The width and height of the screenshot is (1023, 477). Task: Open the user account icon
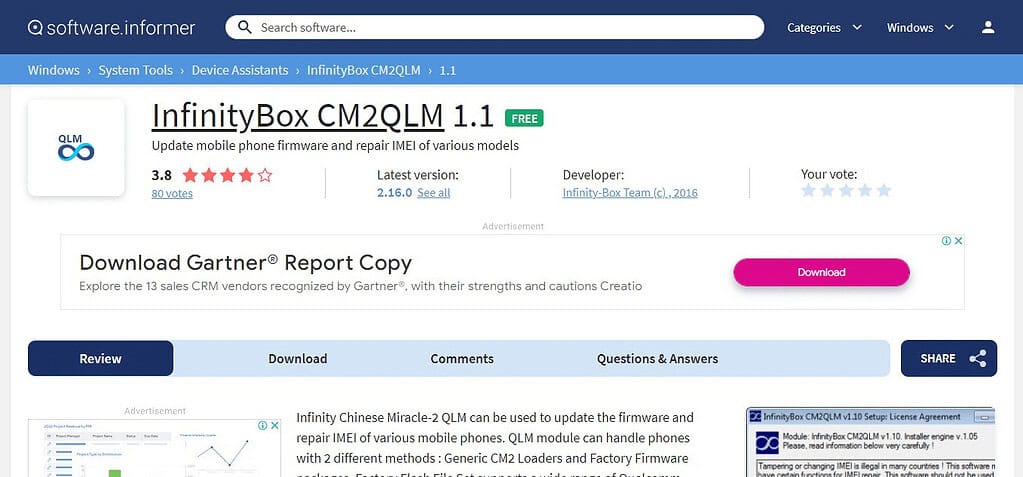point(988,27)
